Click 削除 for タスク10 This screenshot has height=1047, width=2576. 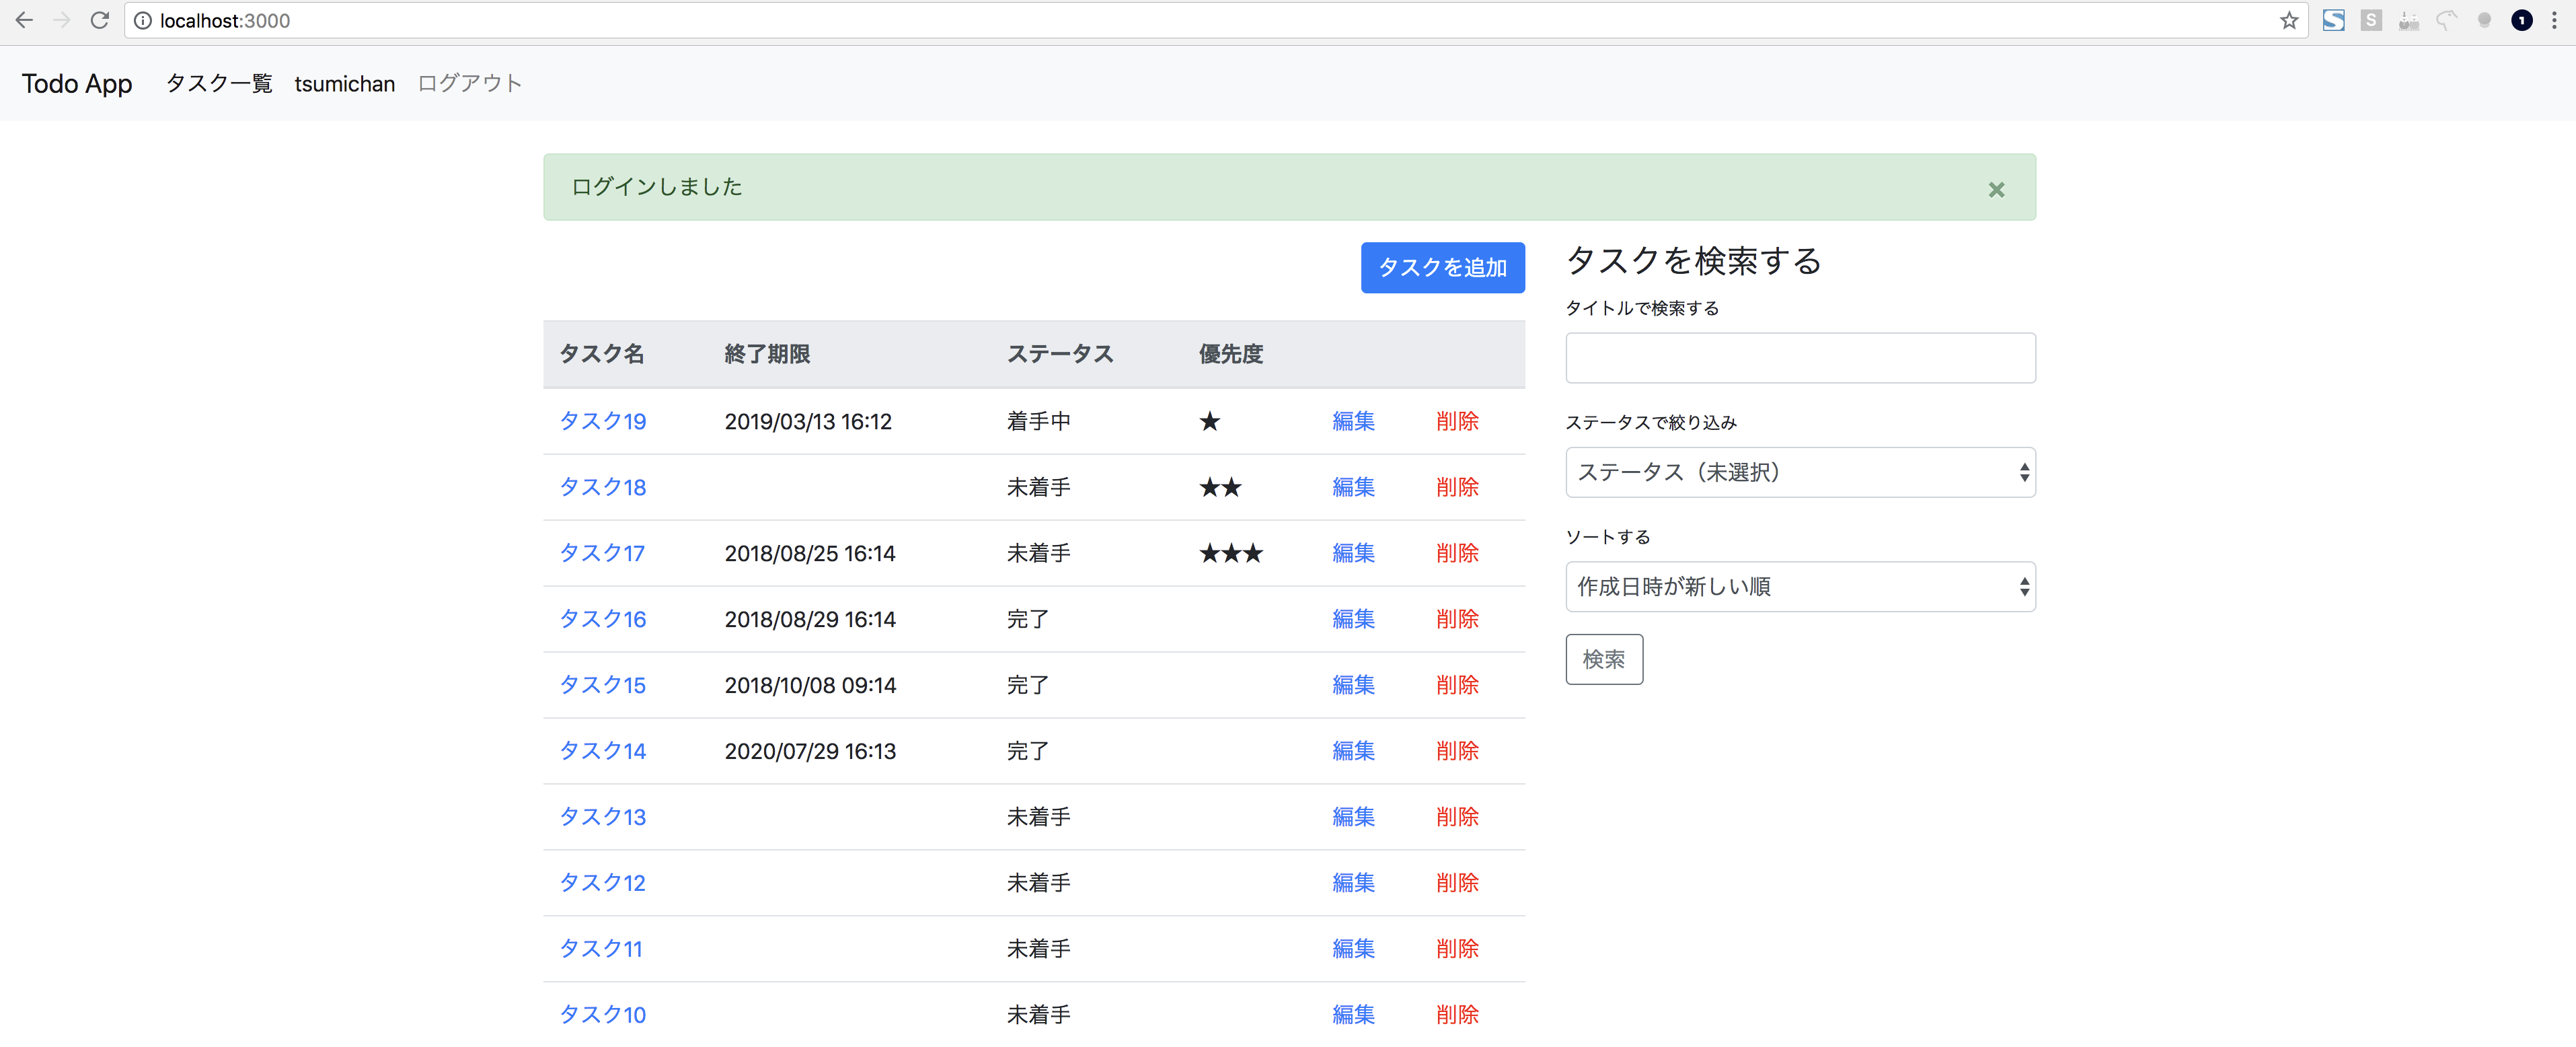1457,1015
